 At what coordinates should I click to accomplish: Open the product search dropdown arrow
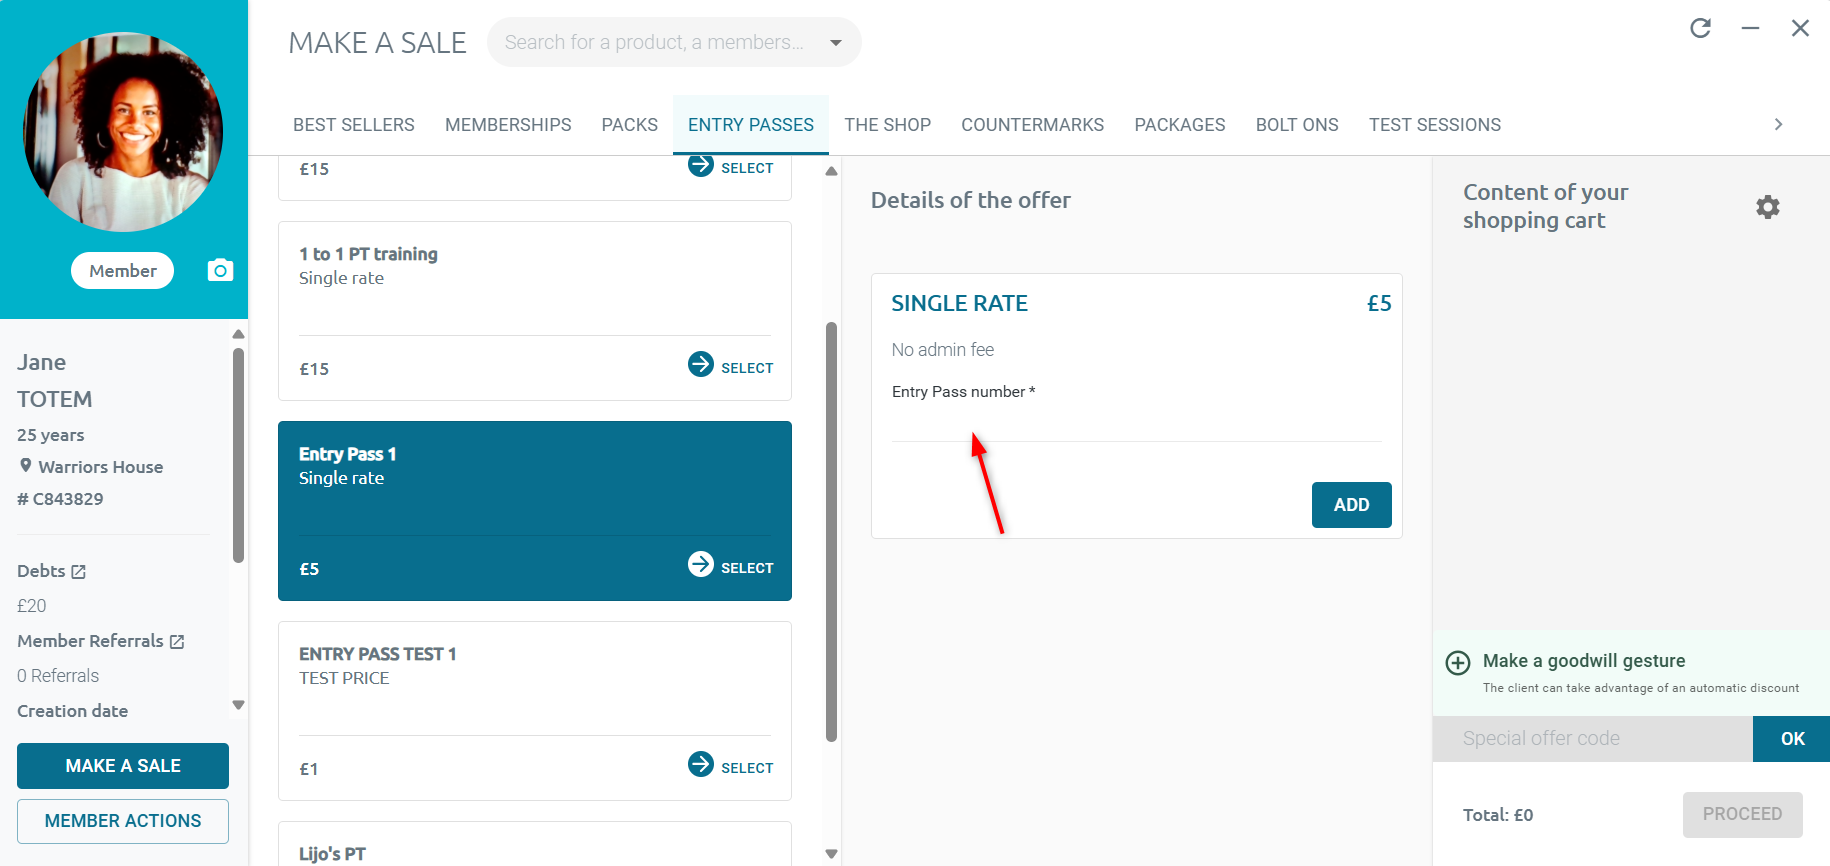[836, 43]
